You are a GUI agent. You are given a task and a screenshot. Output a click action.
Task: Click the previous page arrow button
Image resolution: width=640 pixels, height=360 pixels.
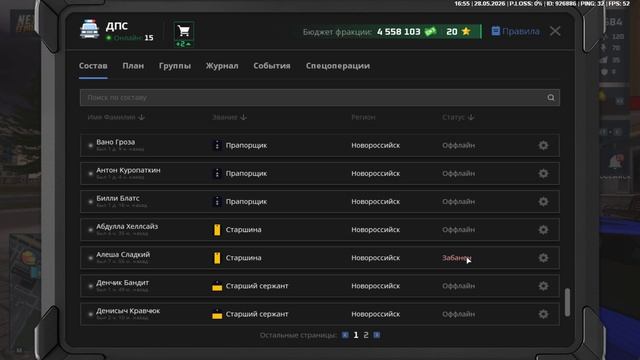coord(345,335)
